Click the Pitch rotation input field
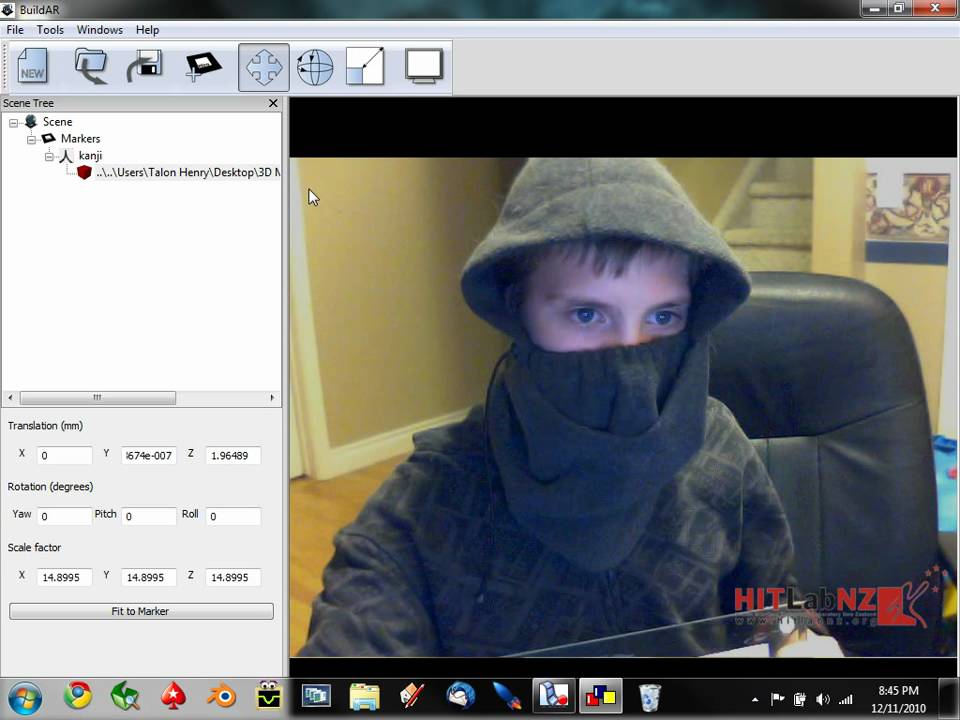Viewport: 960px width, 720px height. [149, 516]
